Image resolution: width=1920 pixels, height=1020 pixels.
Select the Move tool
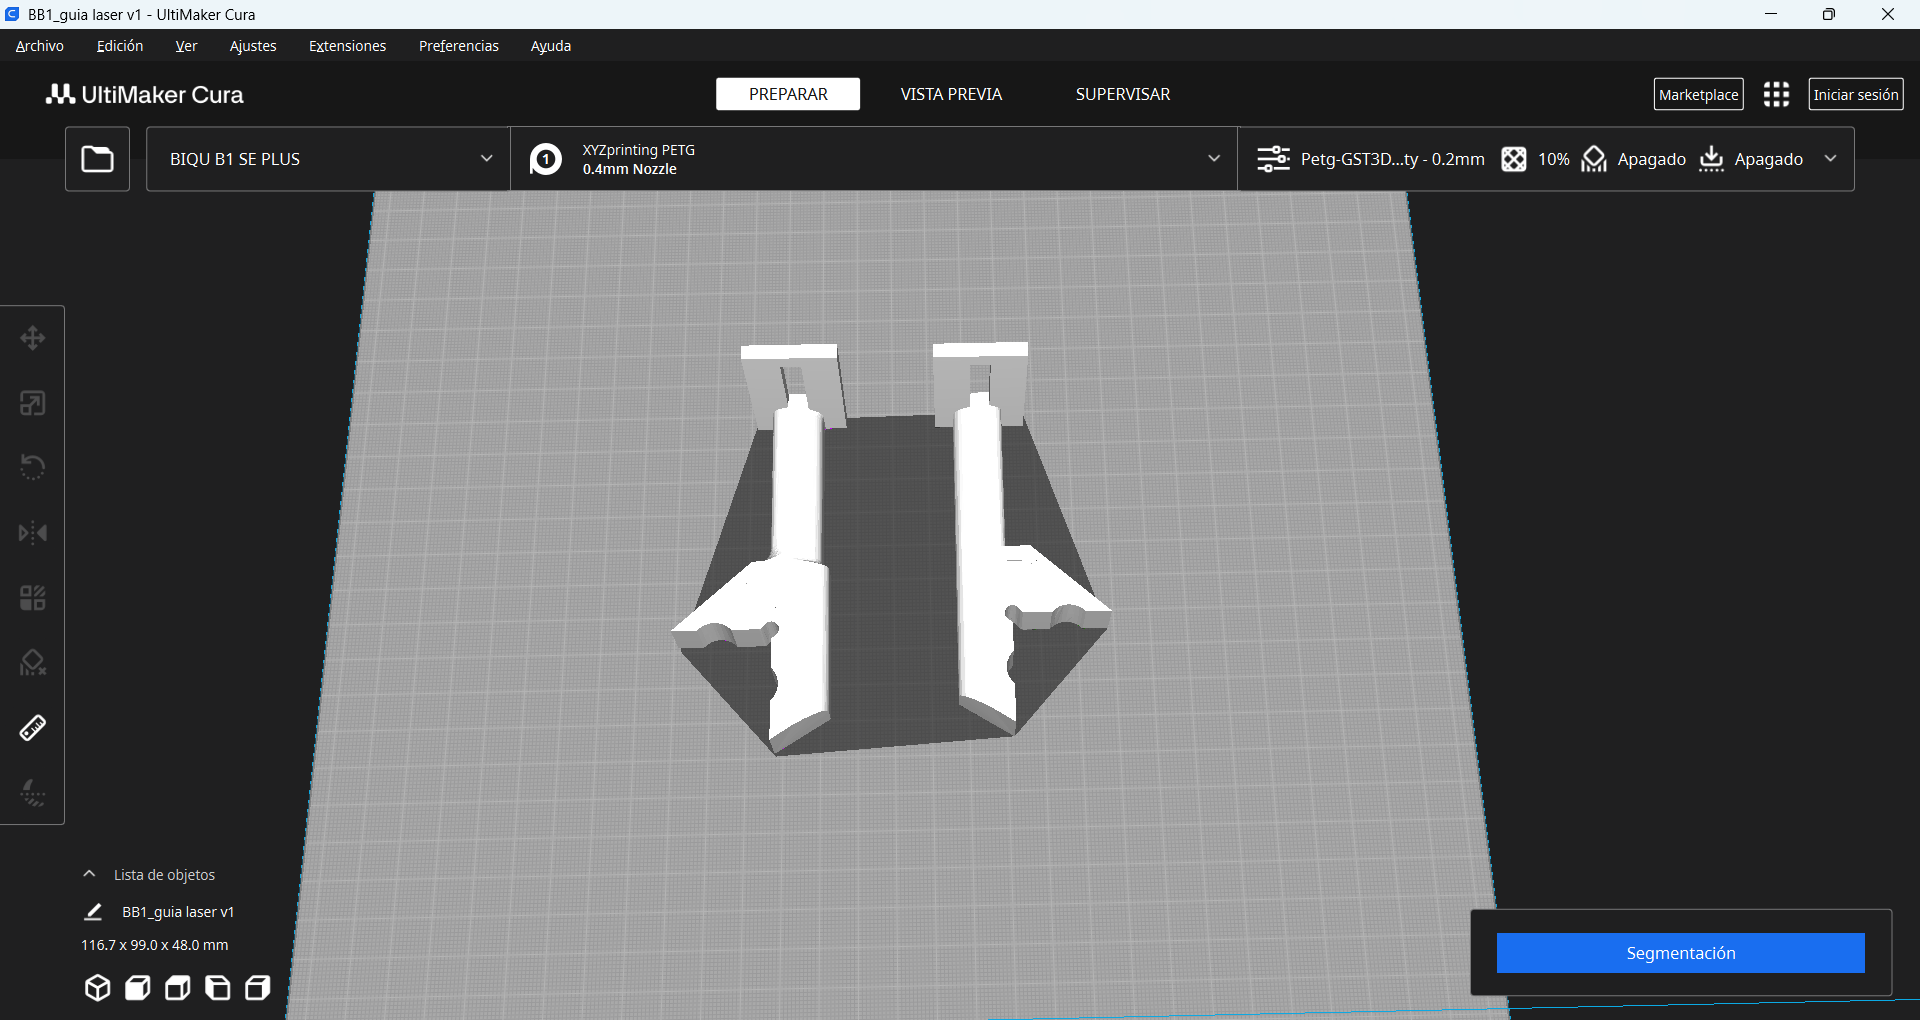pyautogui.click(x=33, y=338)
